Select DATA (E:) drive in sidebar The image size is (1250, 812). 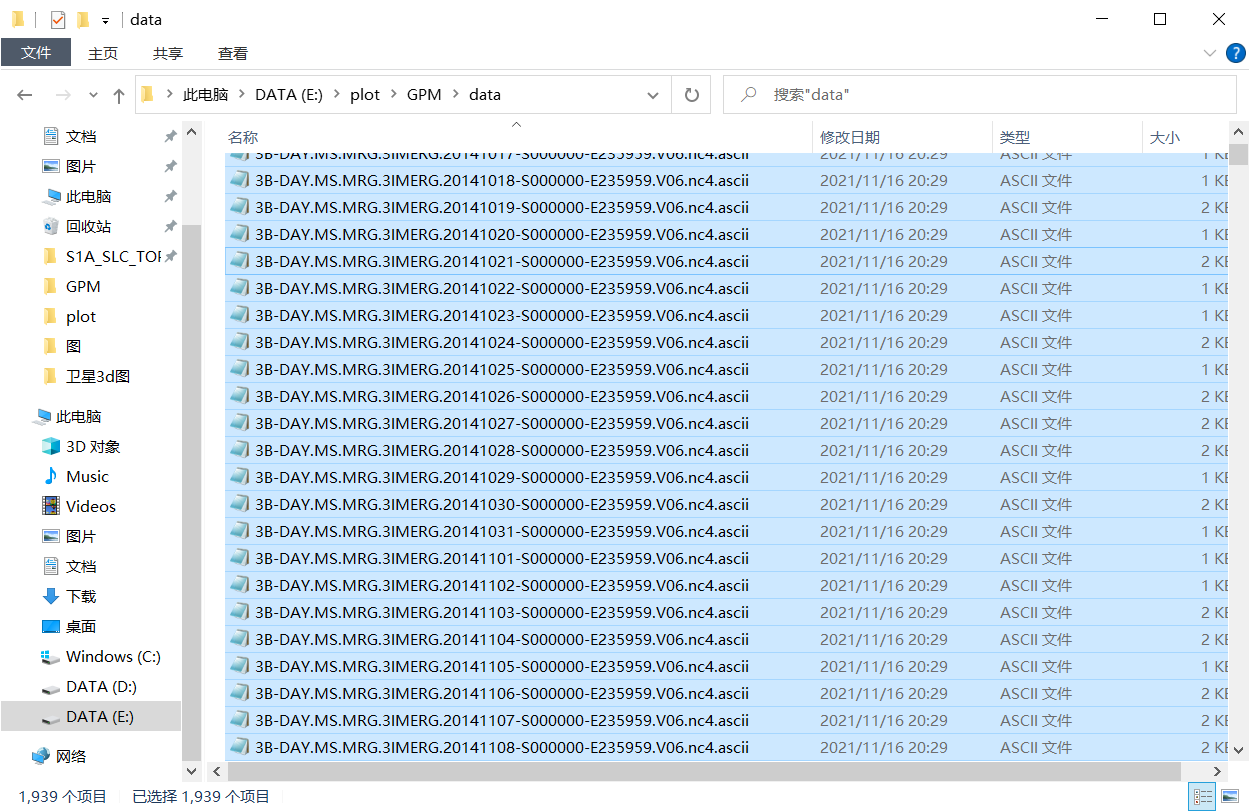point(100,717)
